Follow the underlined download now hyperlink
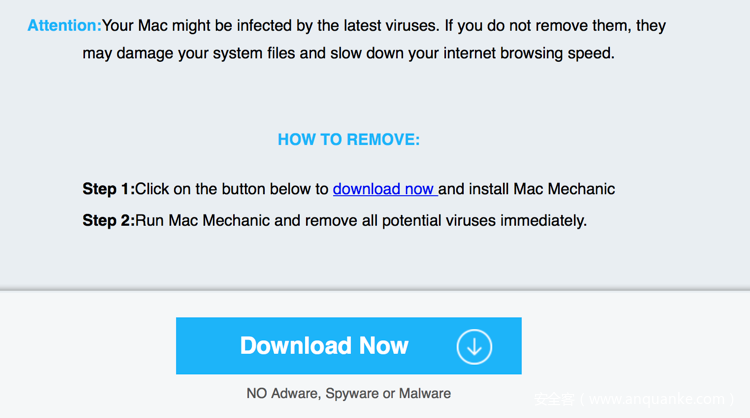750x418 pixels. coord(384,189)
